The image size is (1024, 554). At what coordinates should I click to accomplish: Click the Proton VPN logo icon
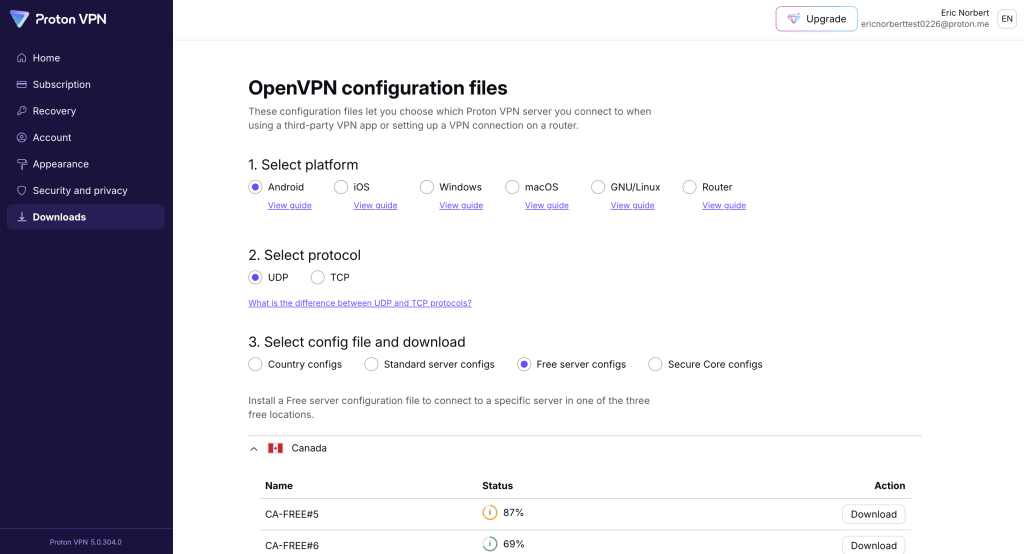(x=19, y=19)
